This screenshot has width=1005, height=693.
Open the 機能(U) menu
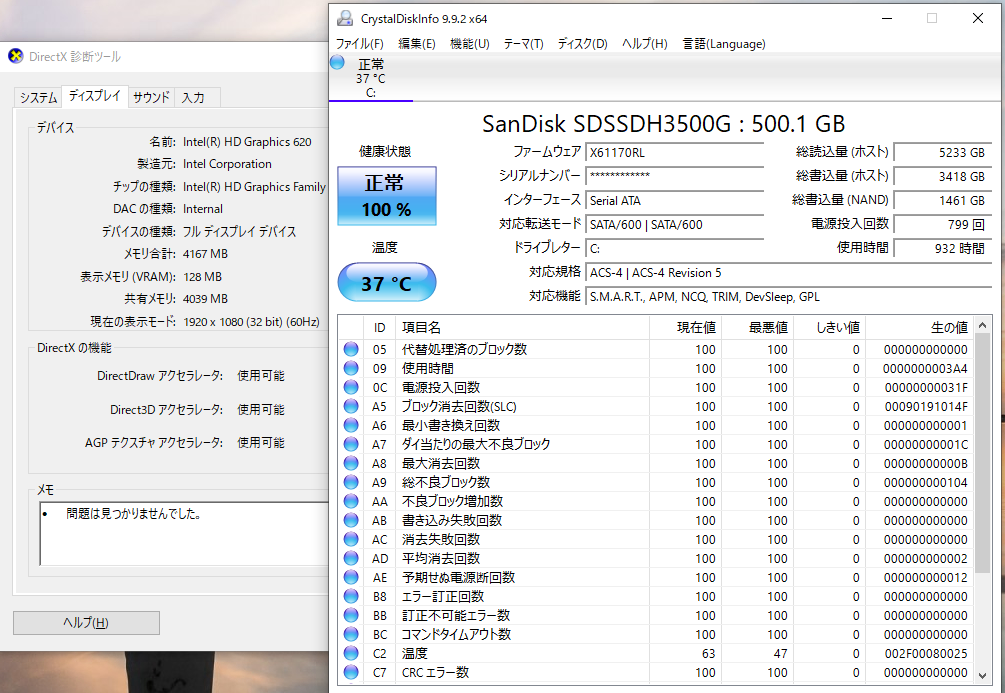coord(470,44)
